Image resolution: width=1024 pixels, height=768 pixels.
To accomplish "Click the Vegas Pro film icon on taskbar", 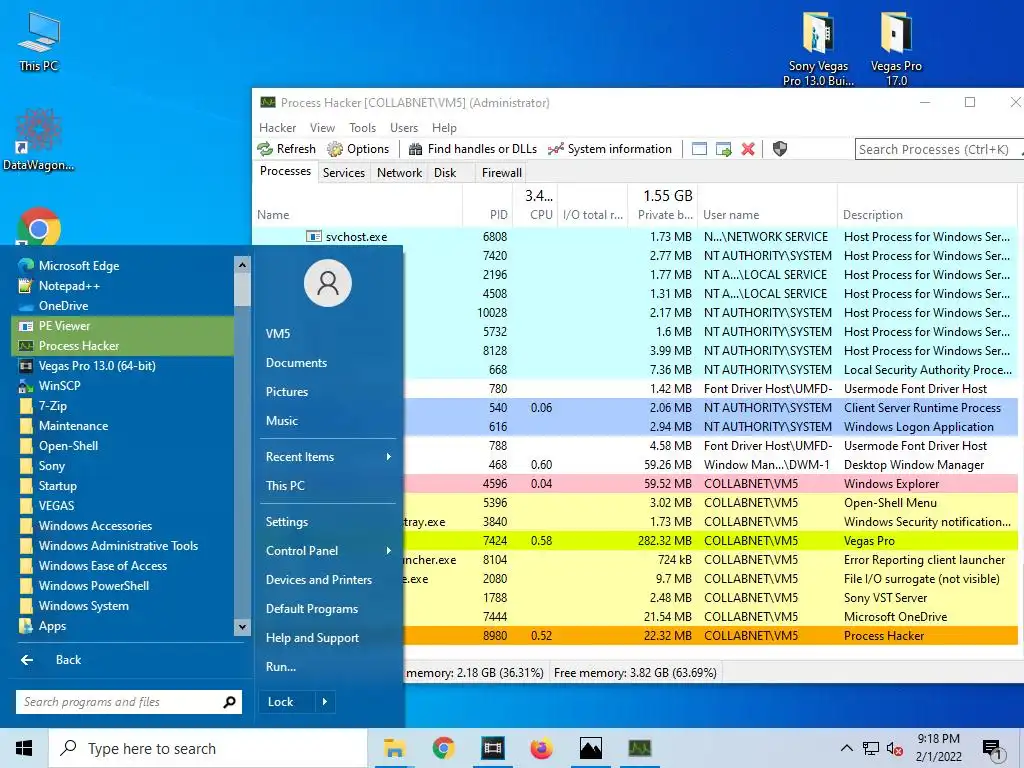I will [x=492, y=748].
